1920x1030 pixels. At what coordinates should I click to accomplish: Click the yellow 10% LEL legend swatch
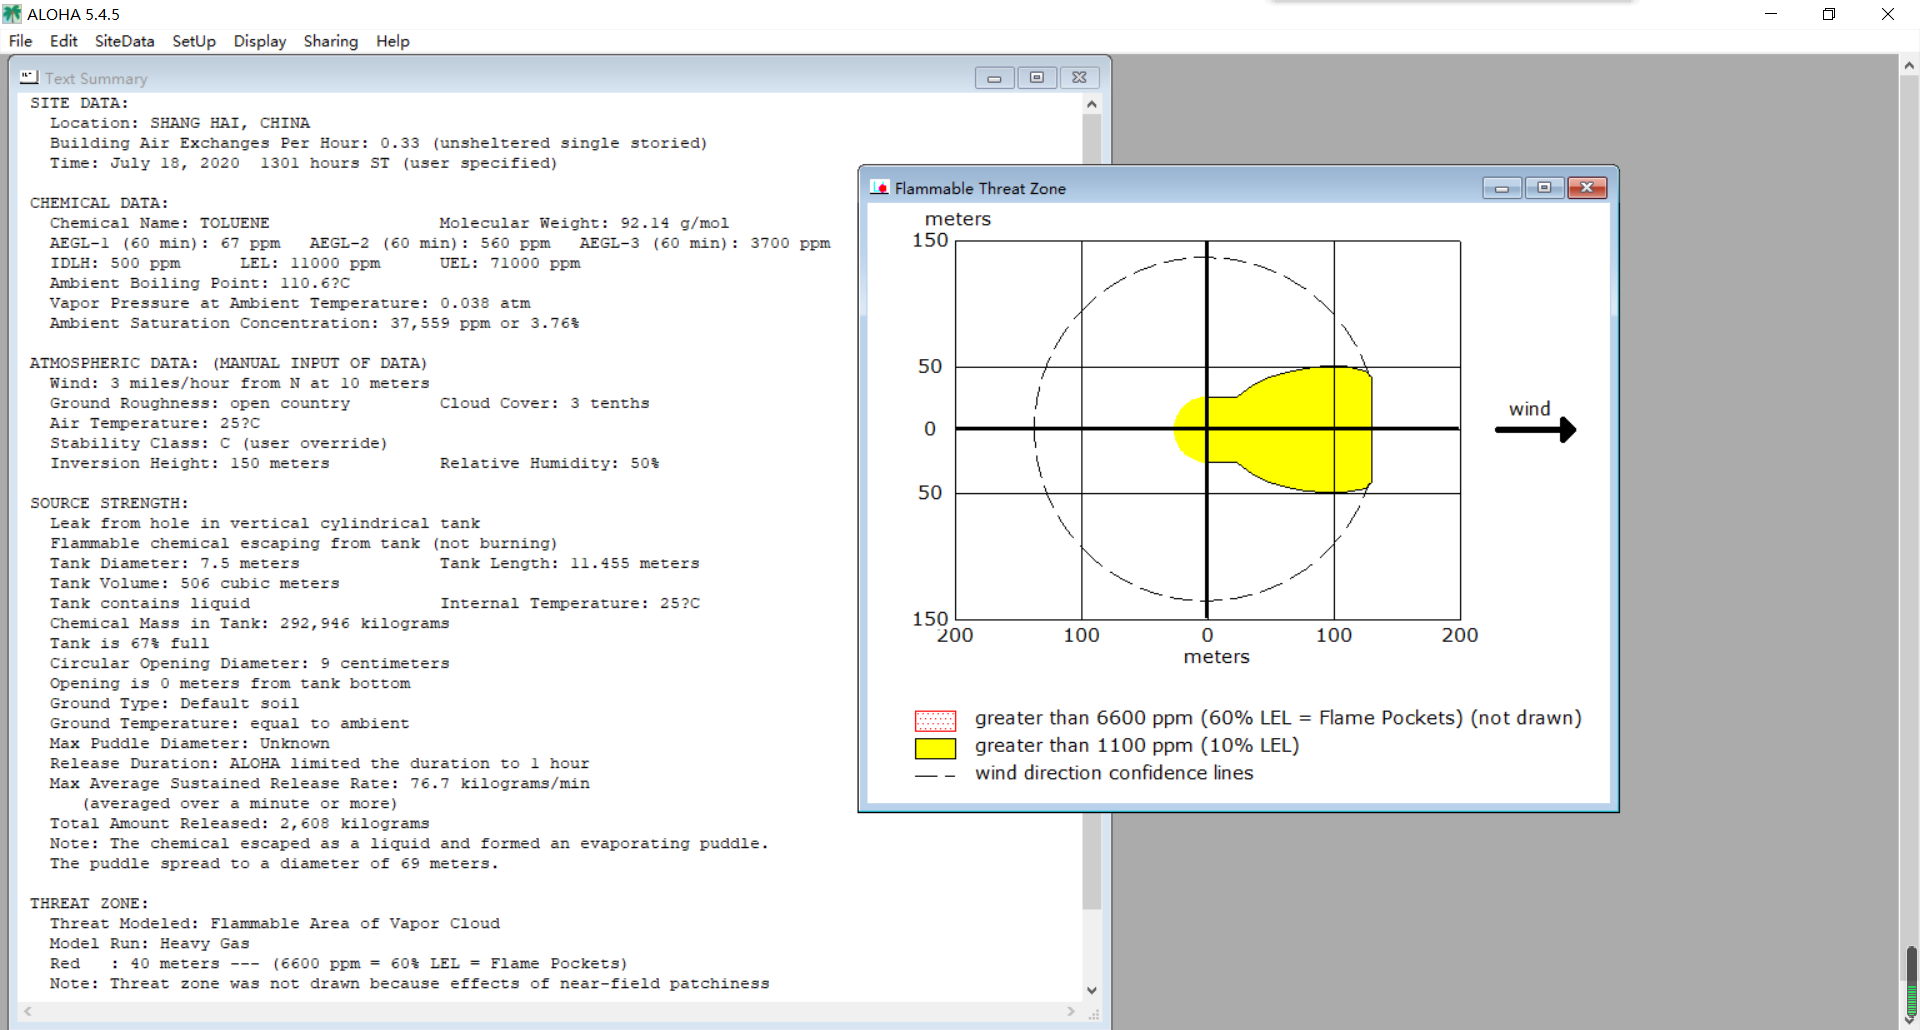click(x=935, y=748)
